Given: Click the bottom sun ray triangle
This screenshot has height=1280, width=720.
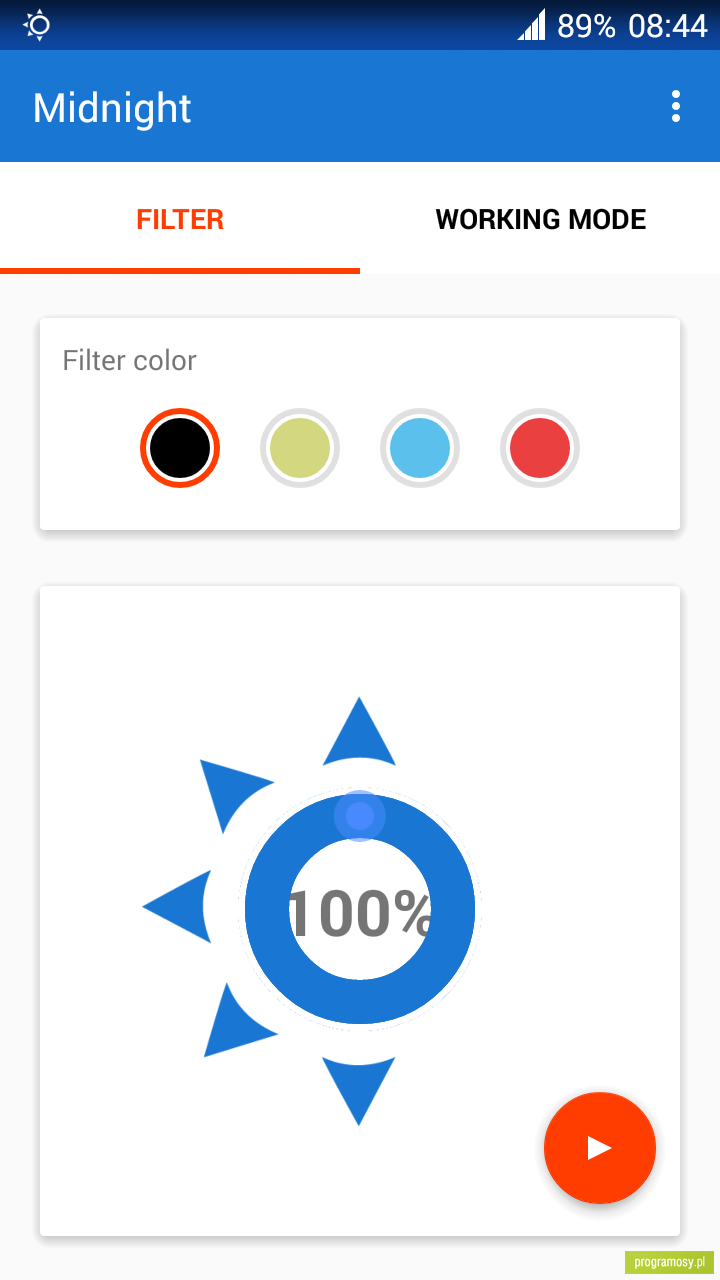Looking at the screenshot, I should (x=359, y=1091).
